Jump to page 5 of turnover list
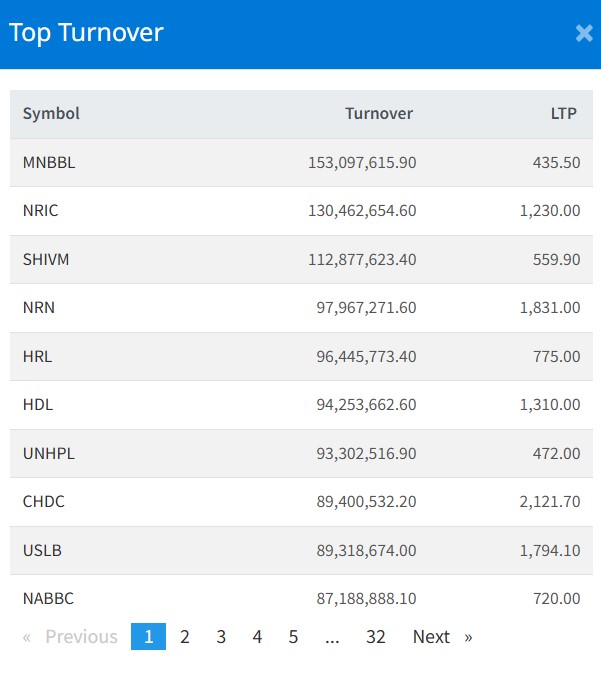601x679 pixels. pos(293,637)
